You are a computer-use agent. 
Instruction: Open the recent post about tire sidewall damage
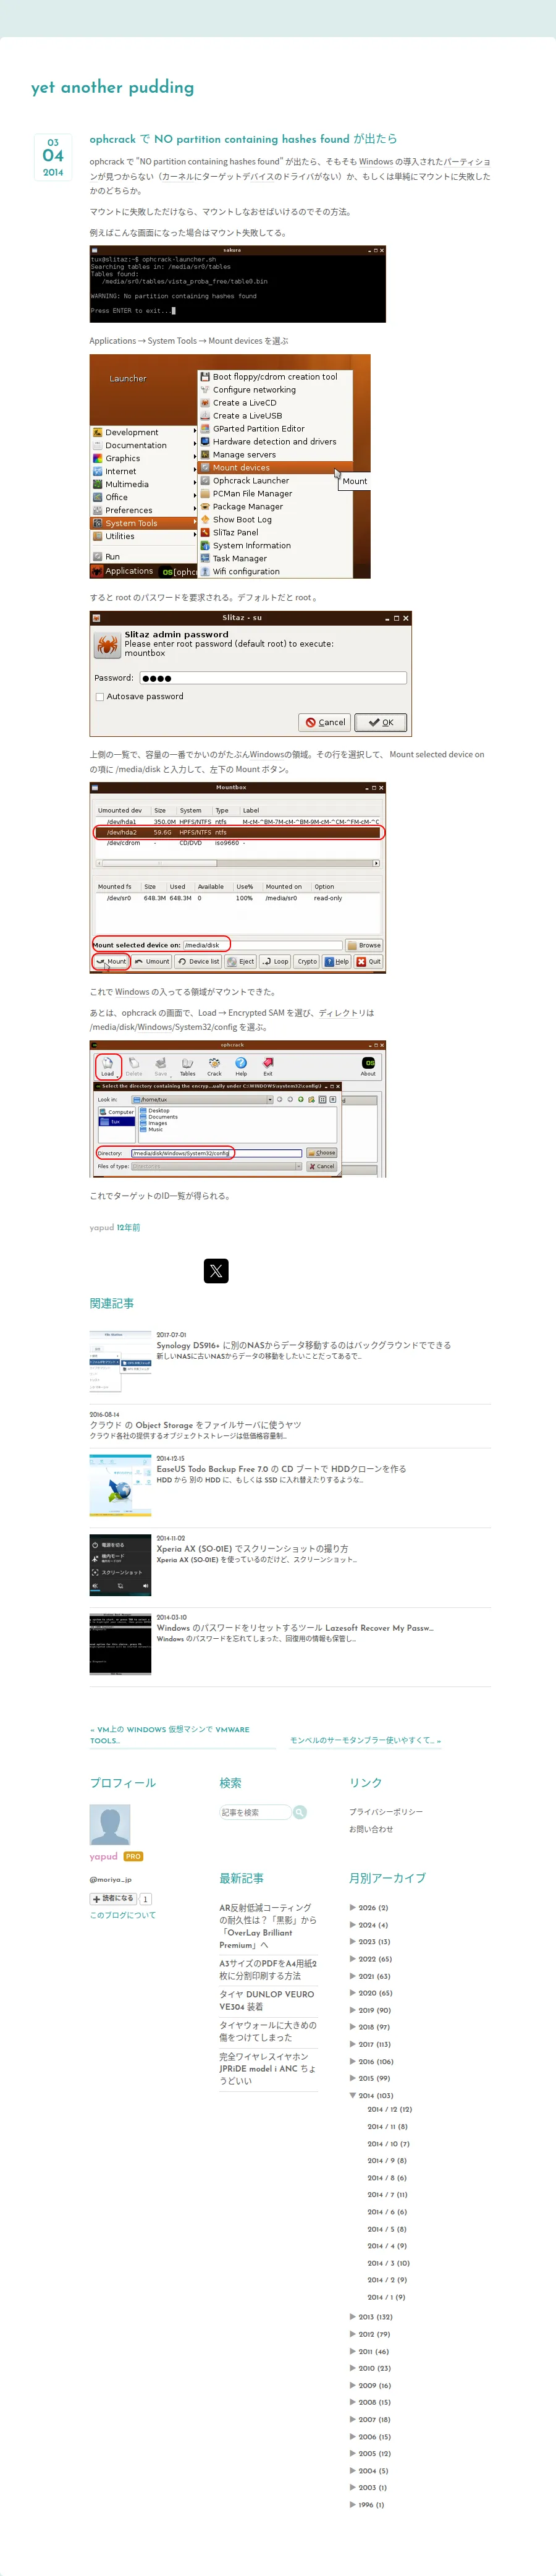coord(268,2031)
